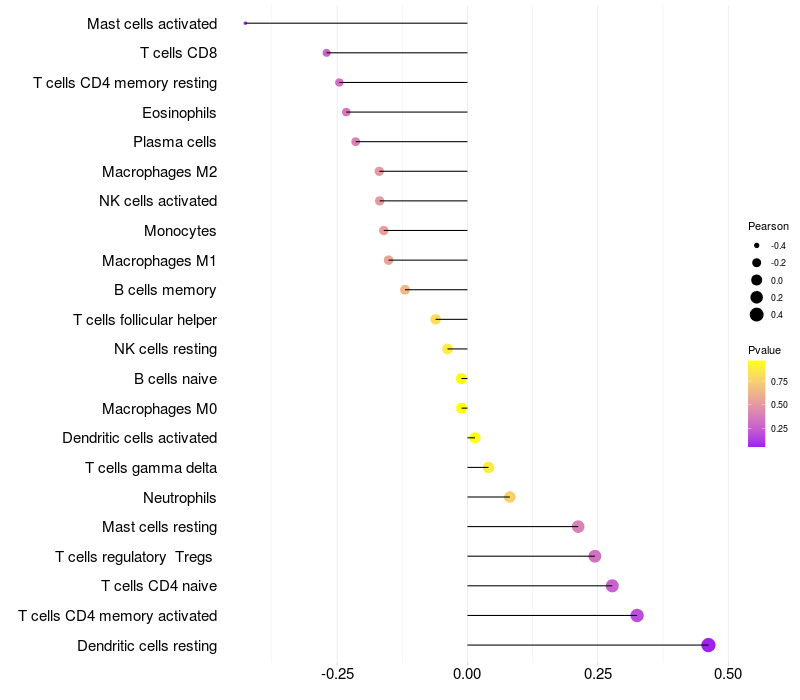Click the Mast cells resting dot

(578, 527)
